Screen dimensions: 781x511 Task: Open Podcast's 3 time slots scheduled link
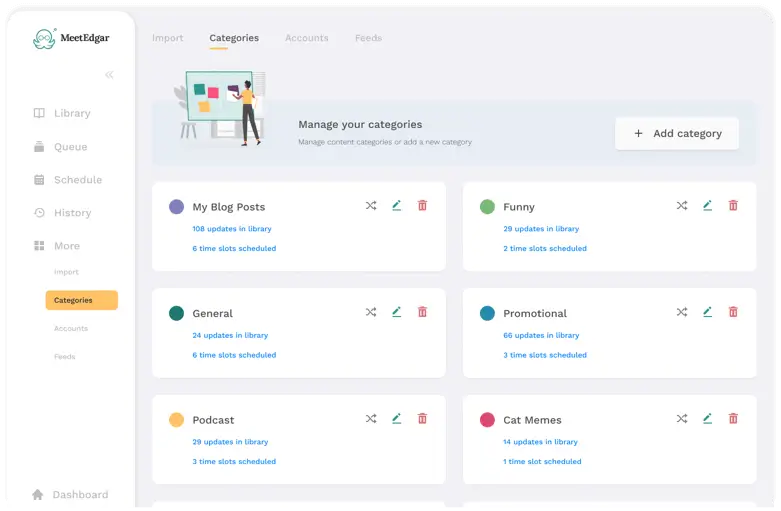pos(234,461)
